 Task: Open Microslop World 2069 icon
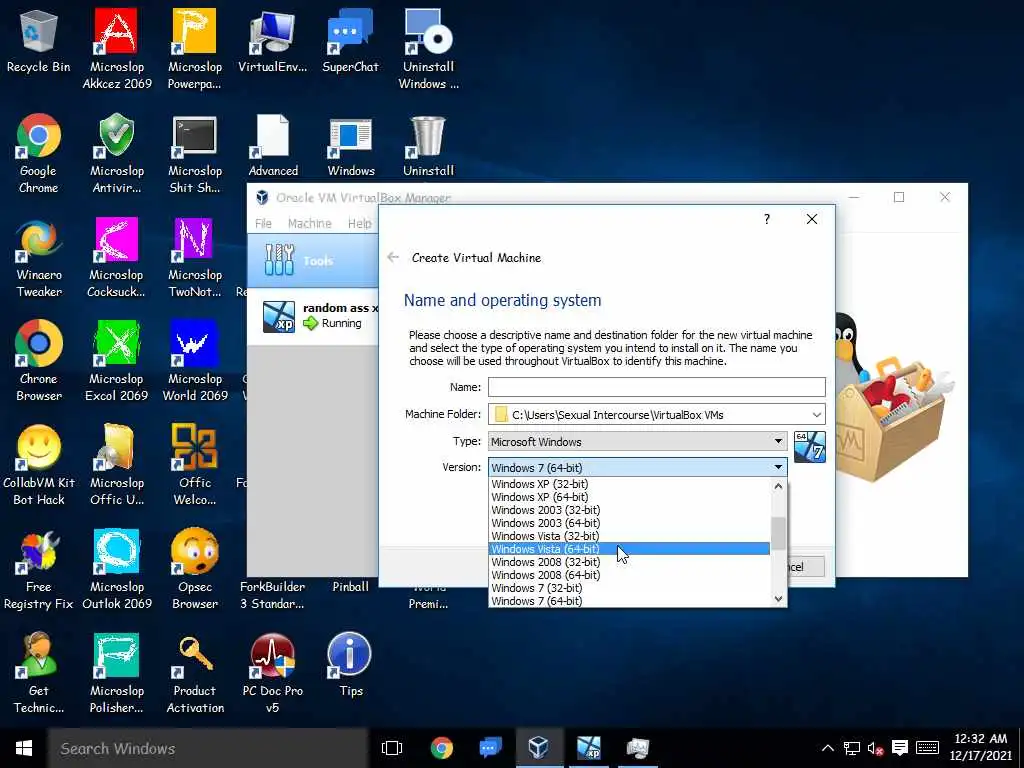click(195, 360)
